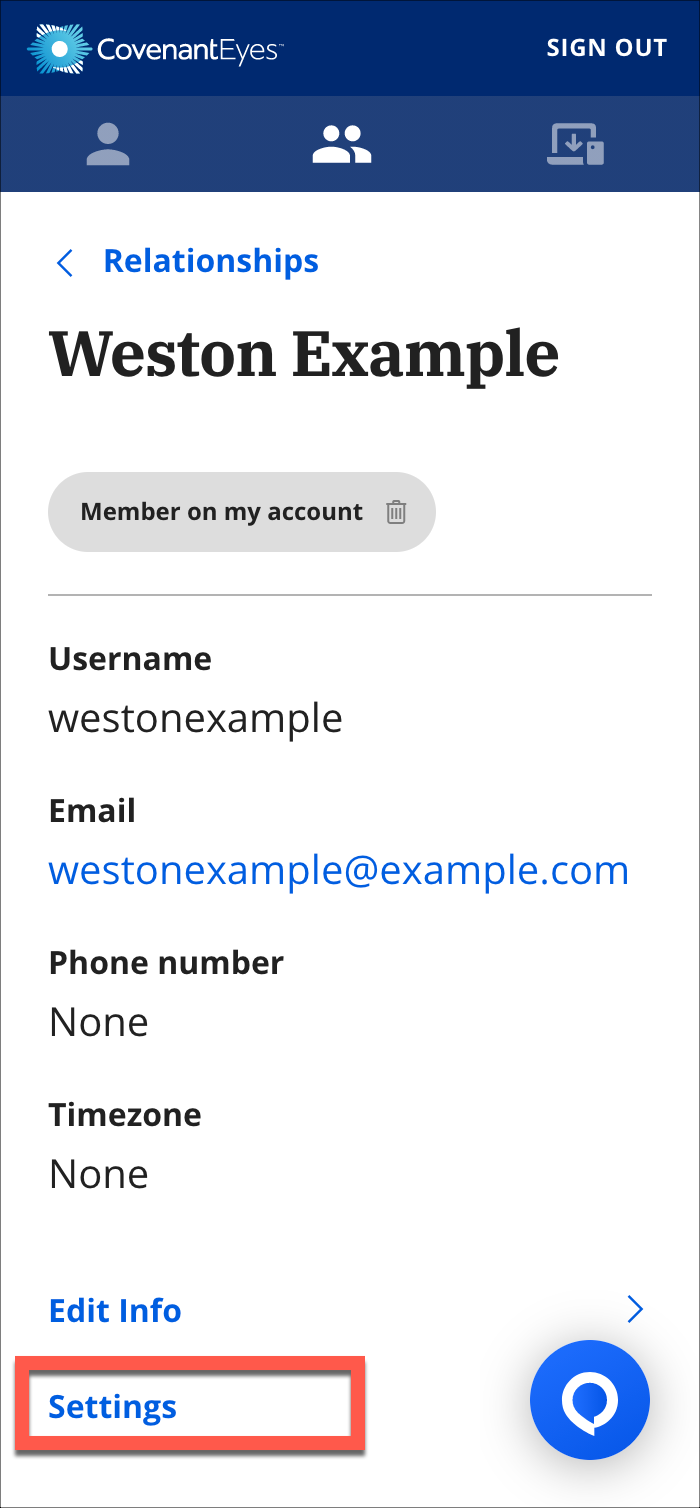Click the Weston Example heading
The height and width of the screenshot is (1508, 700).
click(303, 353)
